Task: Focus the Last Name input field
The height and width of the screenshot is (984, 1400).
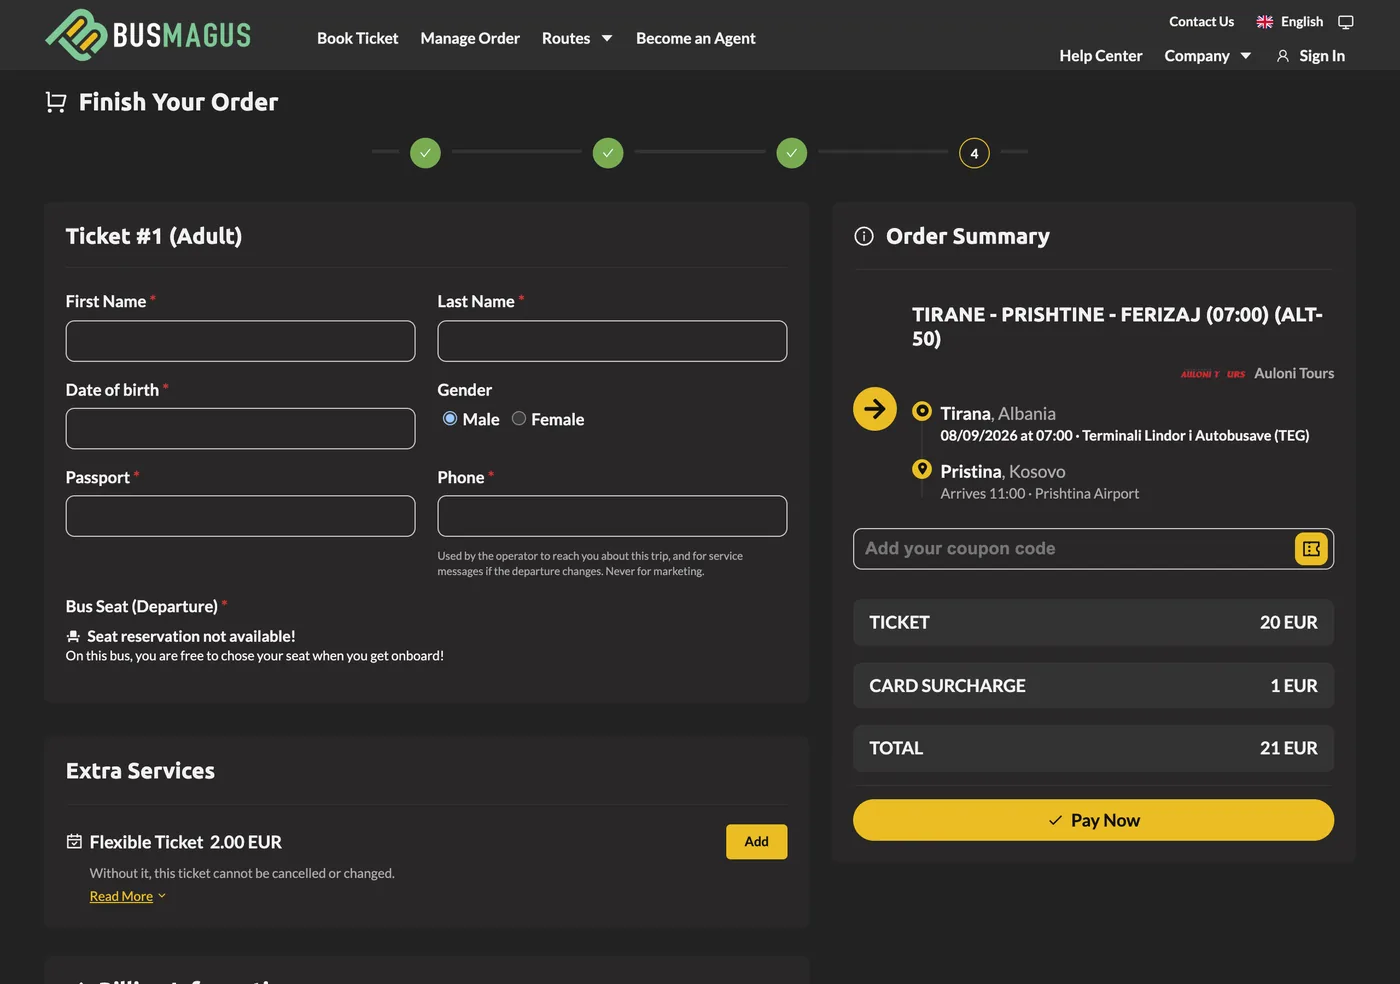Action: tap(612, 341)
